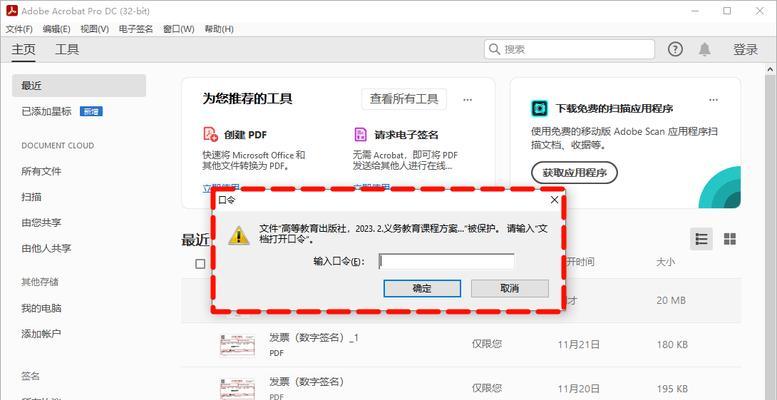Click the Adobe Scan app icon

pos(539,108)
